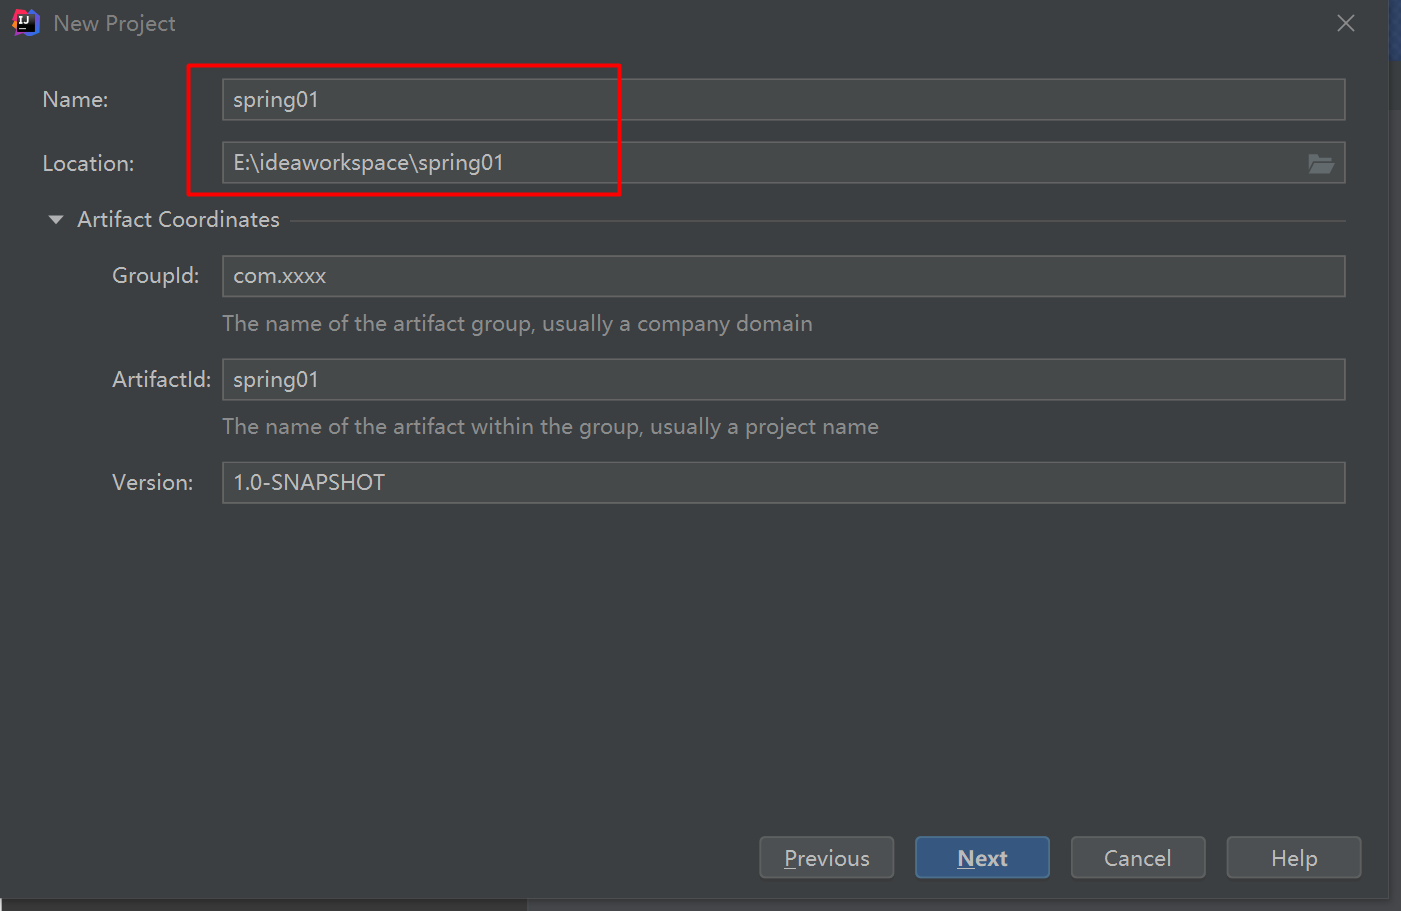Screen dimensions: 1401x911
Task: Focus the Name input containing spring01
Action: point(782,100)
